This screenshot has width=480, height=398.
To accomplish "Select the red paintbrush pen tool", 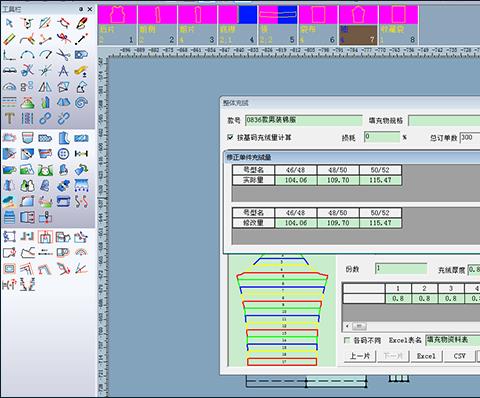I will click(x=81, y=23).
